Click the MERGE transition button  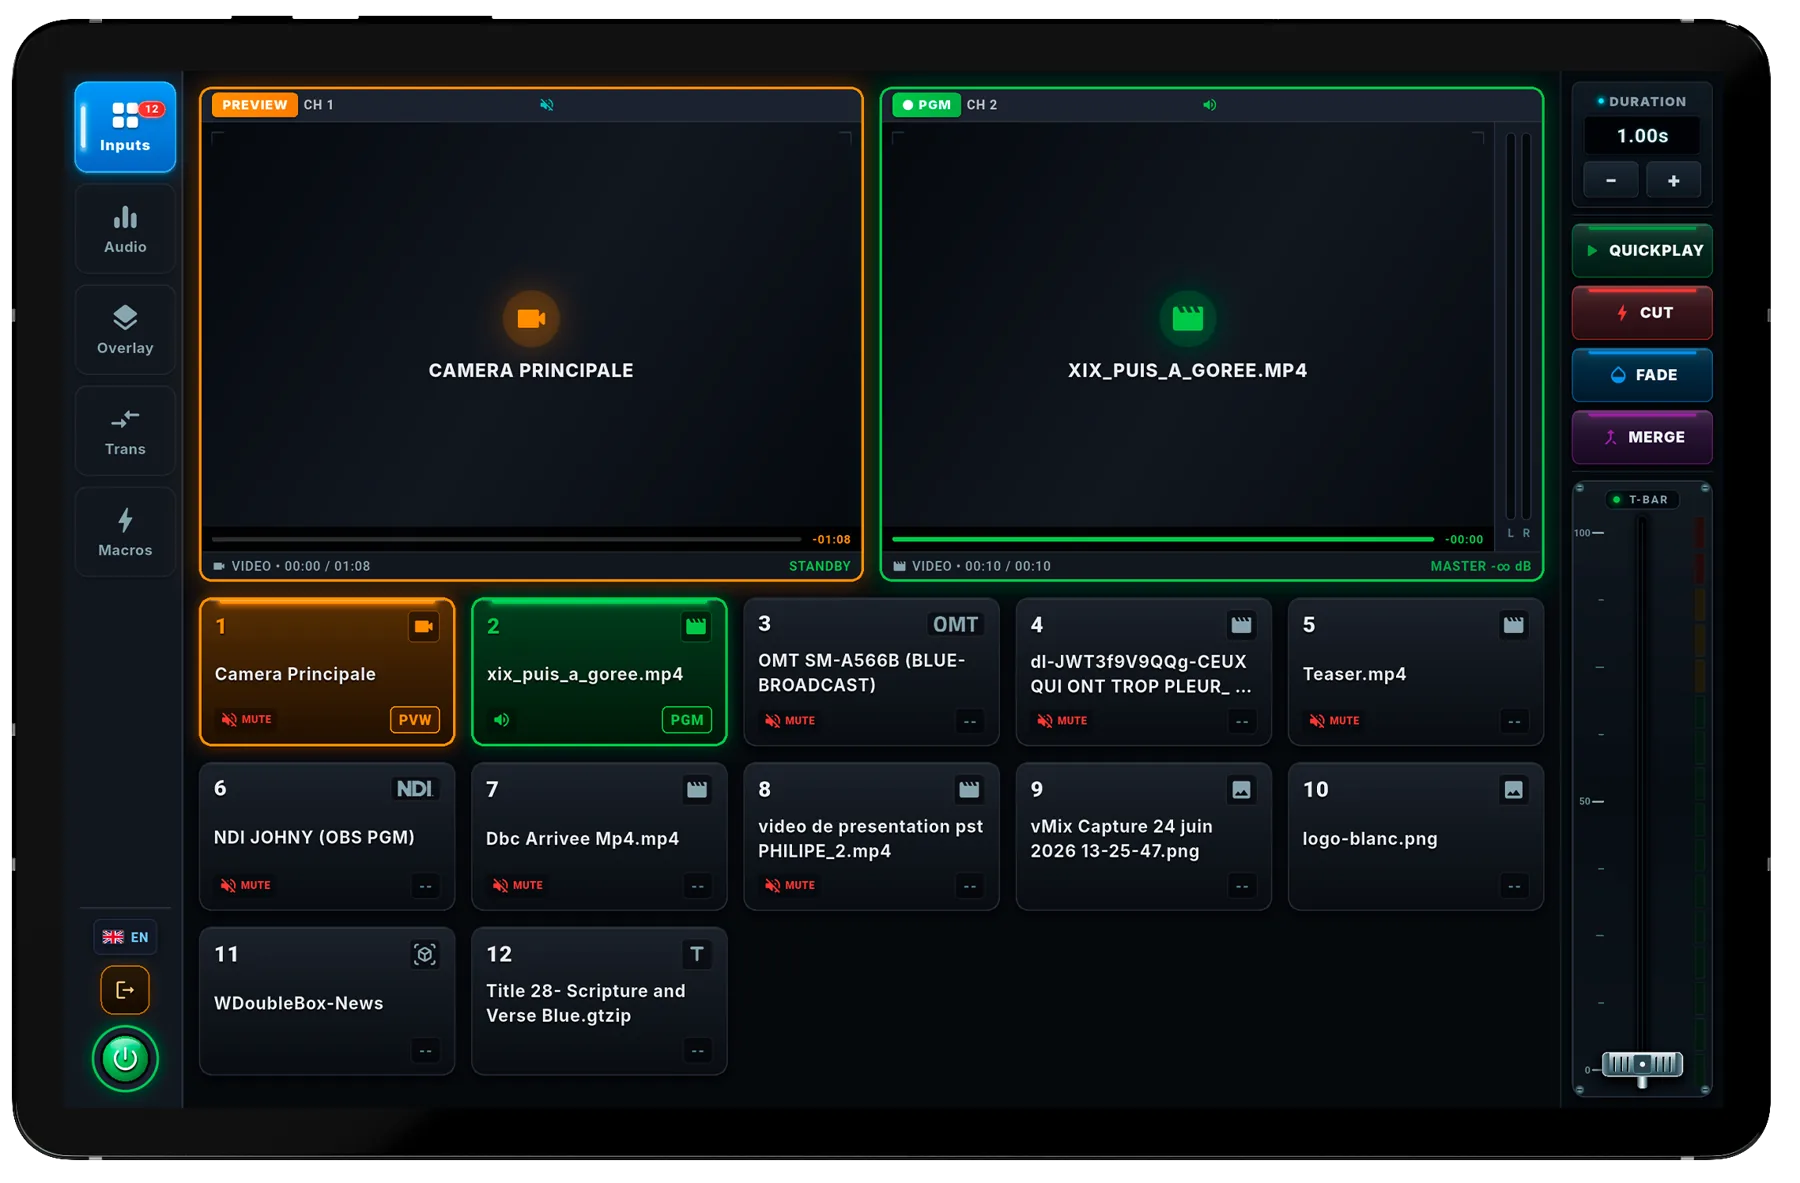(x=1642, y=437)
